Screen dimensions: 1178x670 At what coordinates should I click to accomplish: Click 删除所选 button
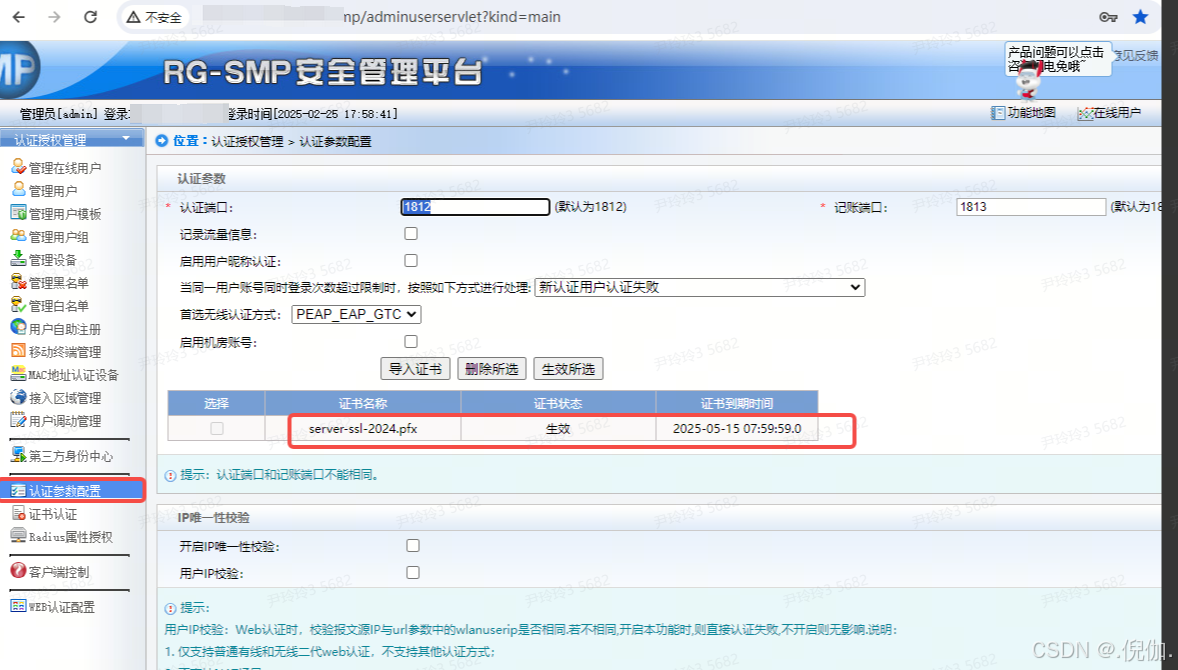492,369
